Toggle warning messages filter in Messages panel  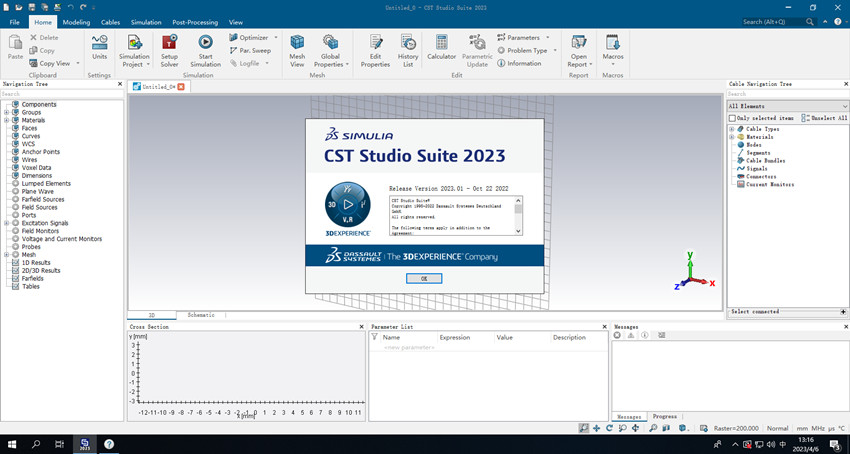(x=631, y=335)
